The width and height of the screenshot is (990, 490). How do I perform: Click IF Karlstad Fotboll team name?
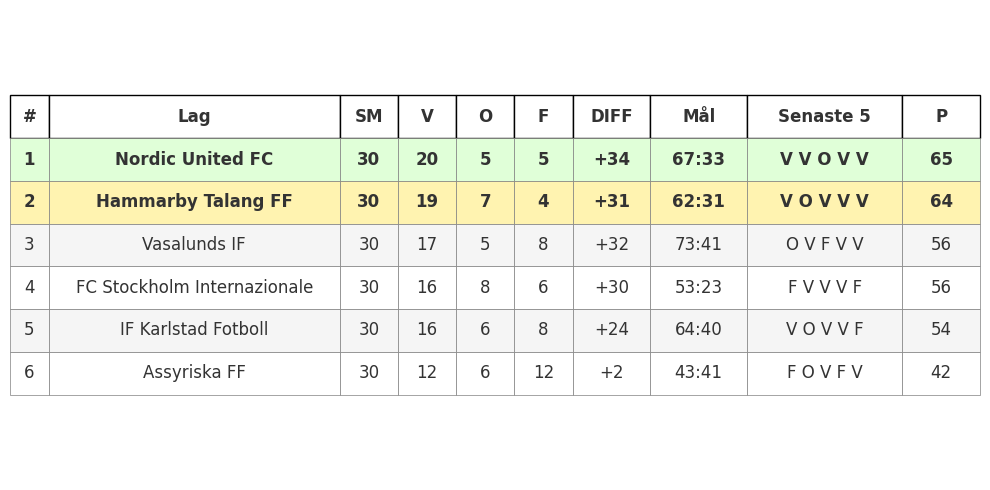coord(194,330)
